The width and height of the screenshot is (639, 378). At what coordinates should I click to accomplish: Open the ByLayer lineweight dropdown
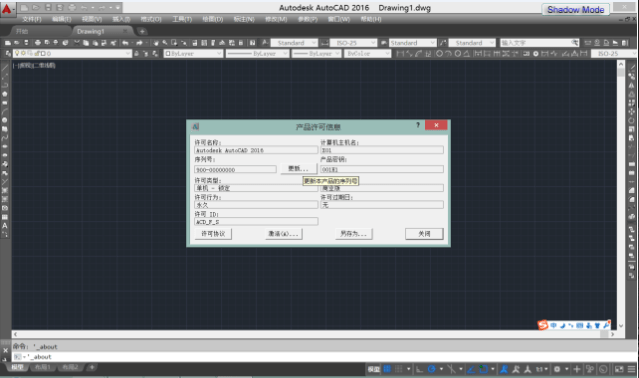coord(316,53)
